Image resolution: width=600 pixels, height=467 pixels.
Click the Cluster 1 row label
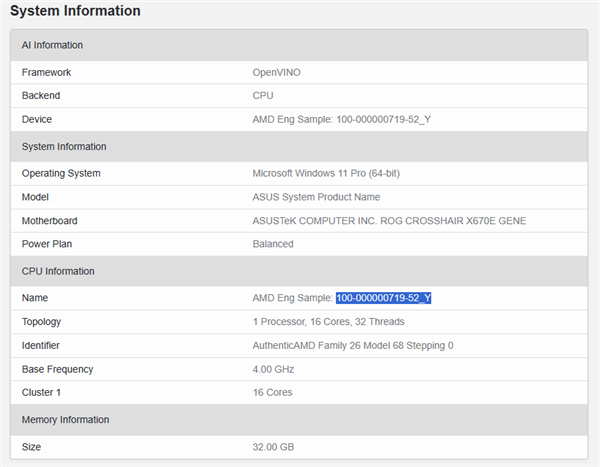tap(42, 392)
